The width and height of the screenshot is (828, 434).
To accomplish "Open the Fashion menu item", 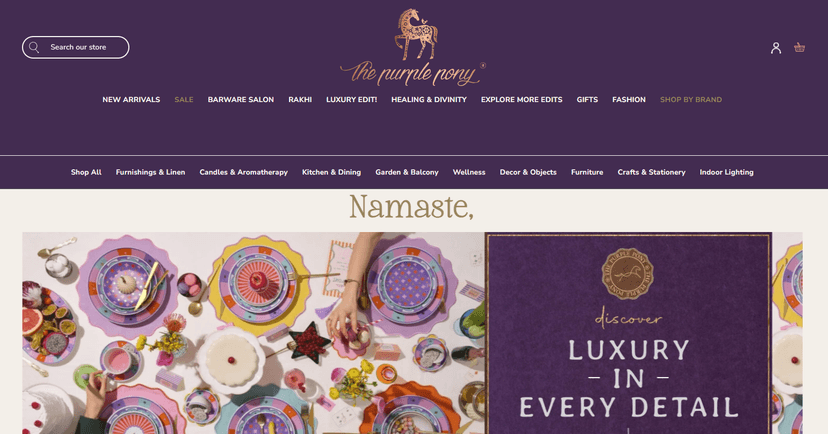I will (628, 99).
